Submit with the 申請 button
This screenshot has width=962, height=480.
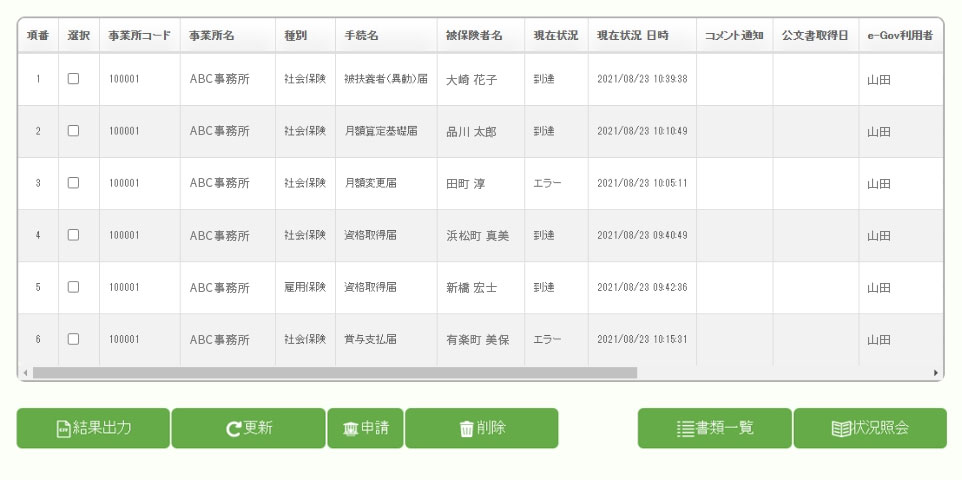366,428
